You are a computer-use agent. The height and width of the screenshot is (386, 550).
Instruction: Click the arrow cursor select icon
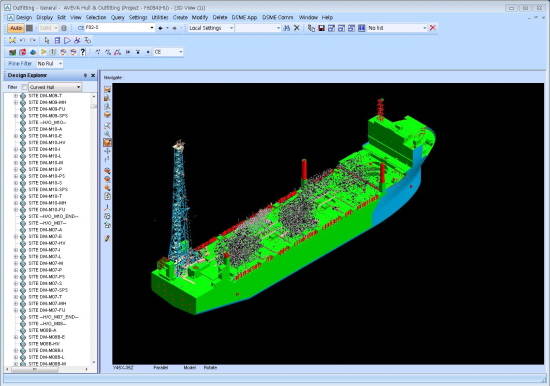[x=47, y=40]
